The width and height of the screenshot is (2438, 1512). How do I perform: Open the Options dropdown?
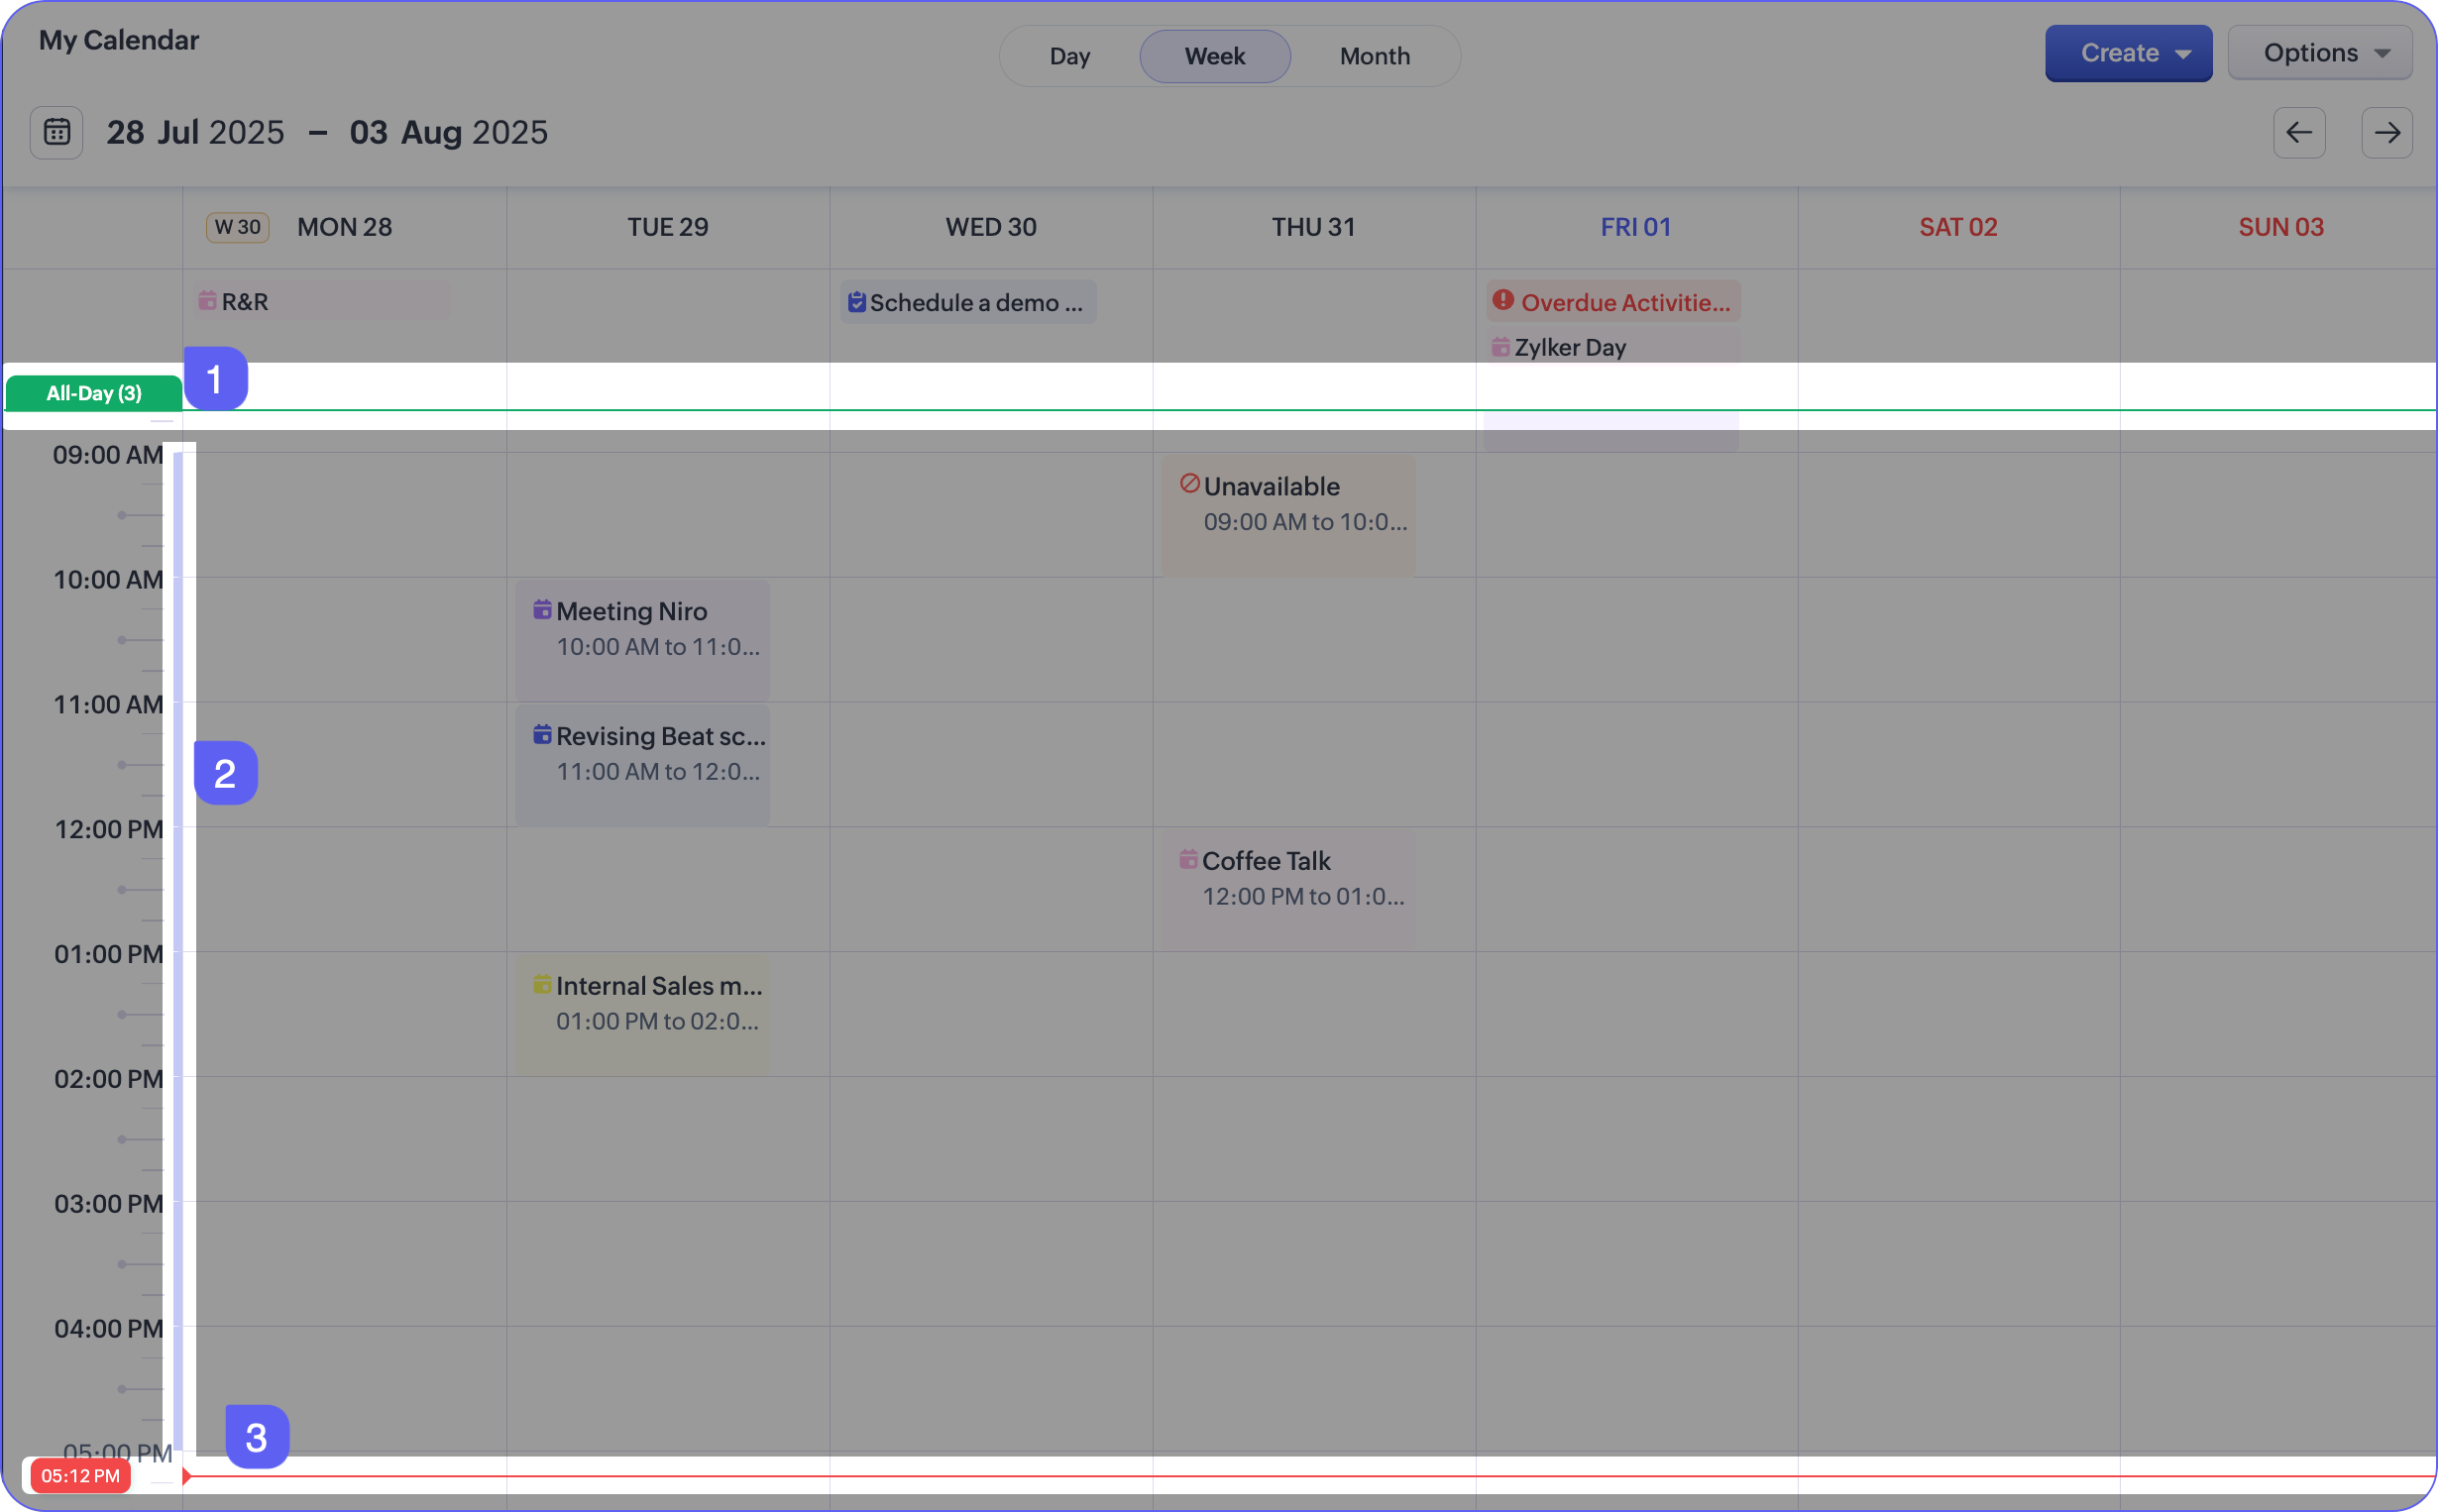(2320, 53)
